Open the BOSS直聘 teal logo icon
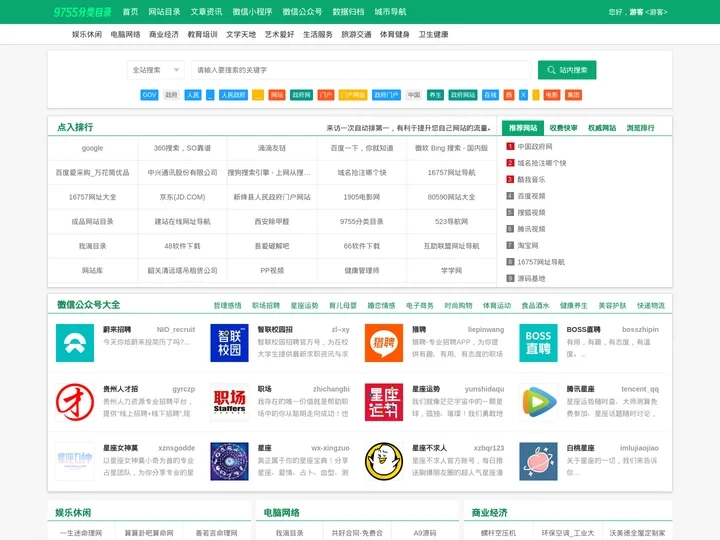The width and height of the screenshot is (720, 540). [538, 343]
